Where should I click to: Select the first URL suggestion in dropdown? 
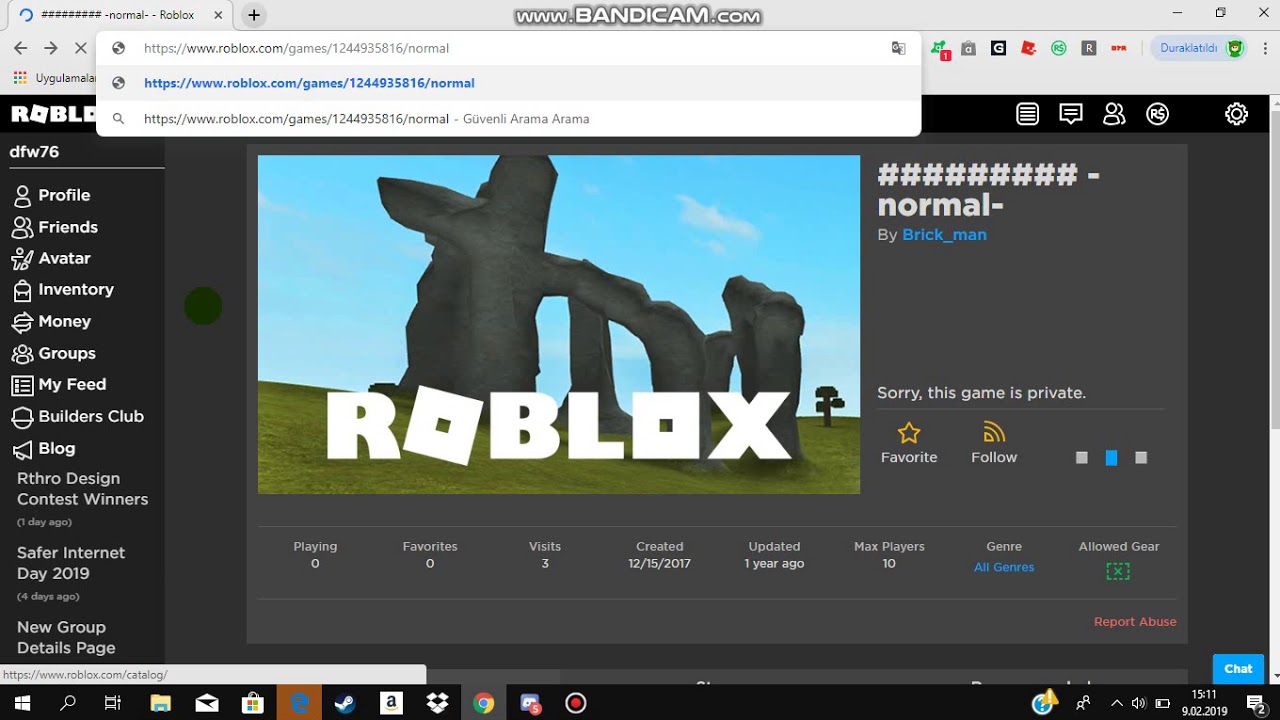tap(508, 83)
